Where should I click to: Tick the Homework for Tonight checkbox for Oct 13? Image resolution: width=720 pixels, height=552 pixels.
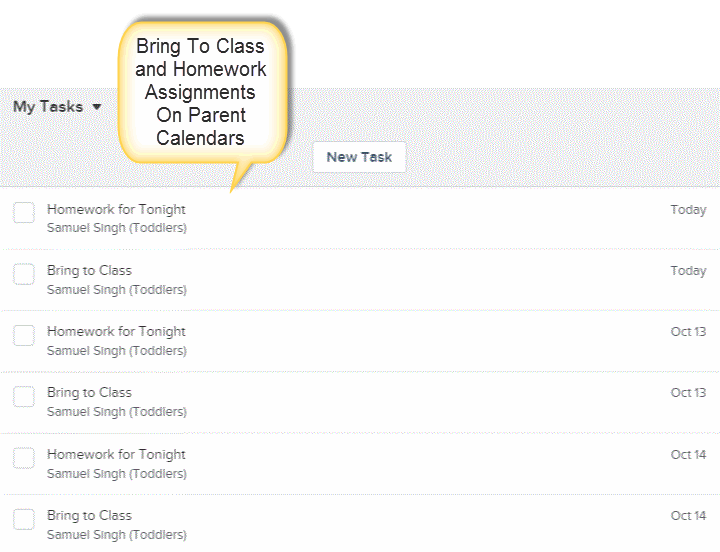[x=24, y=335]
